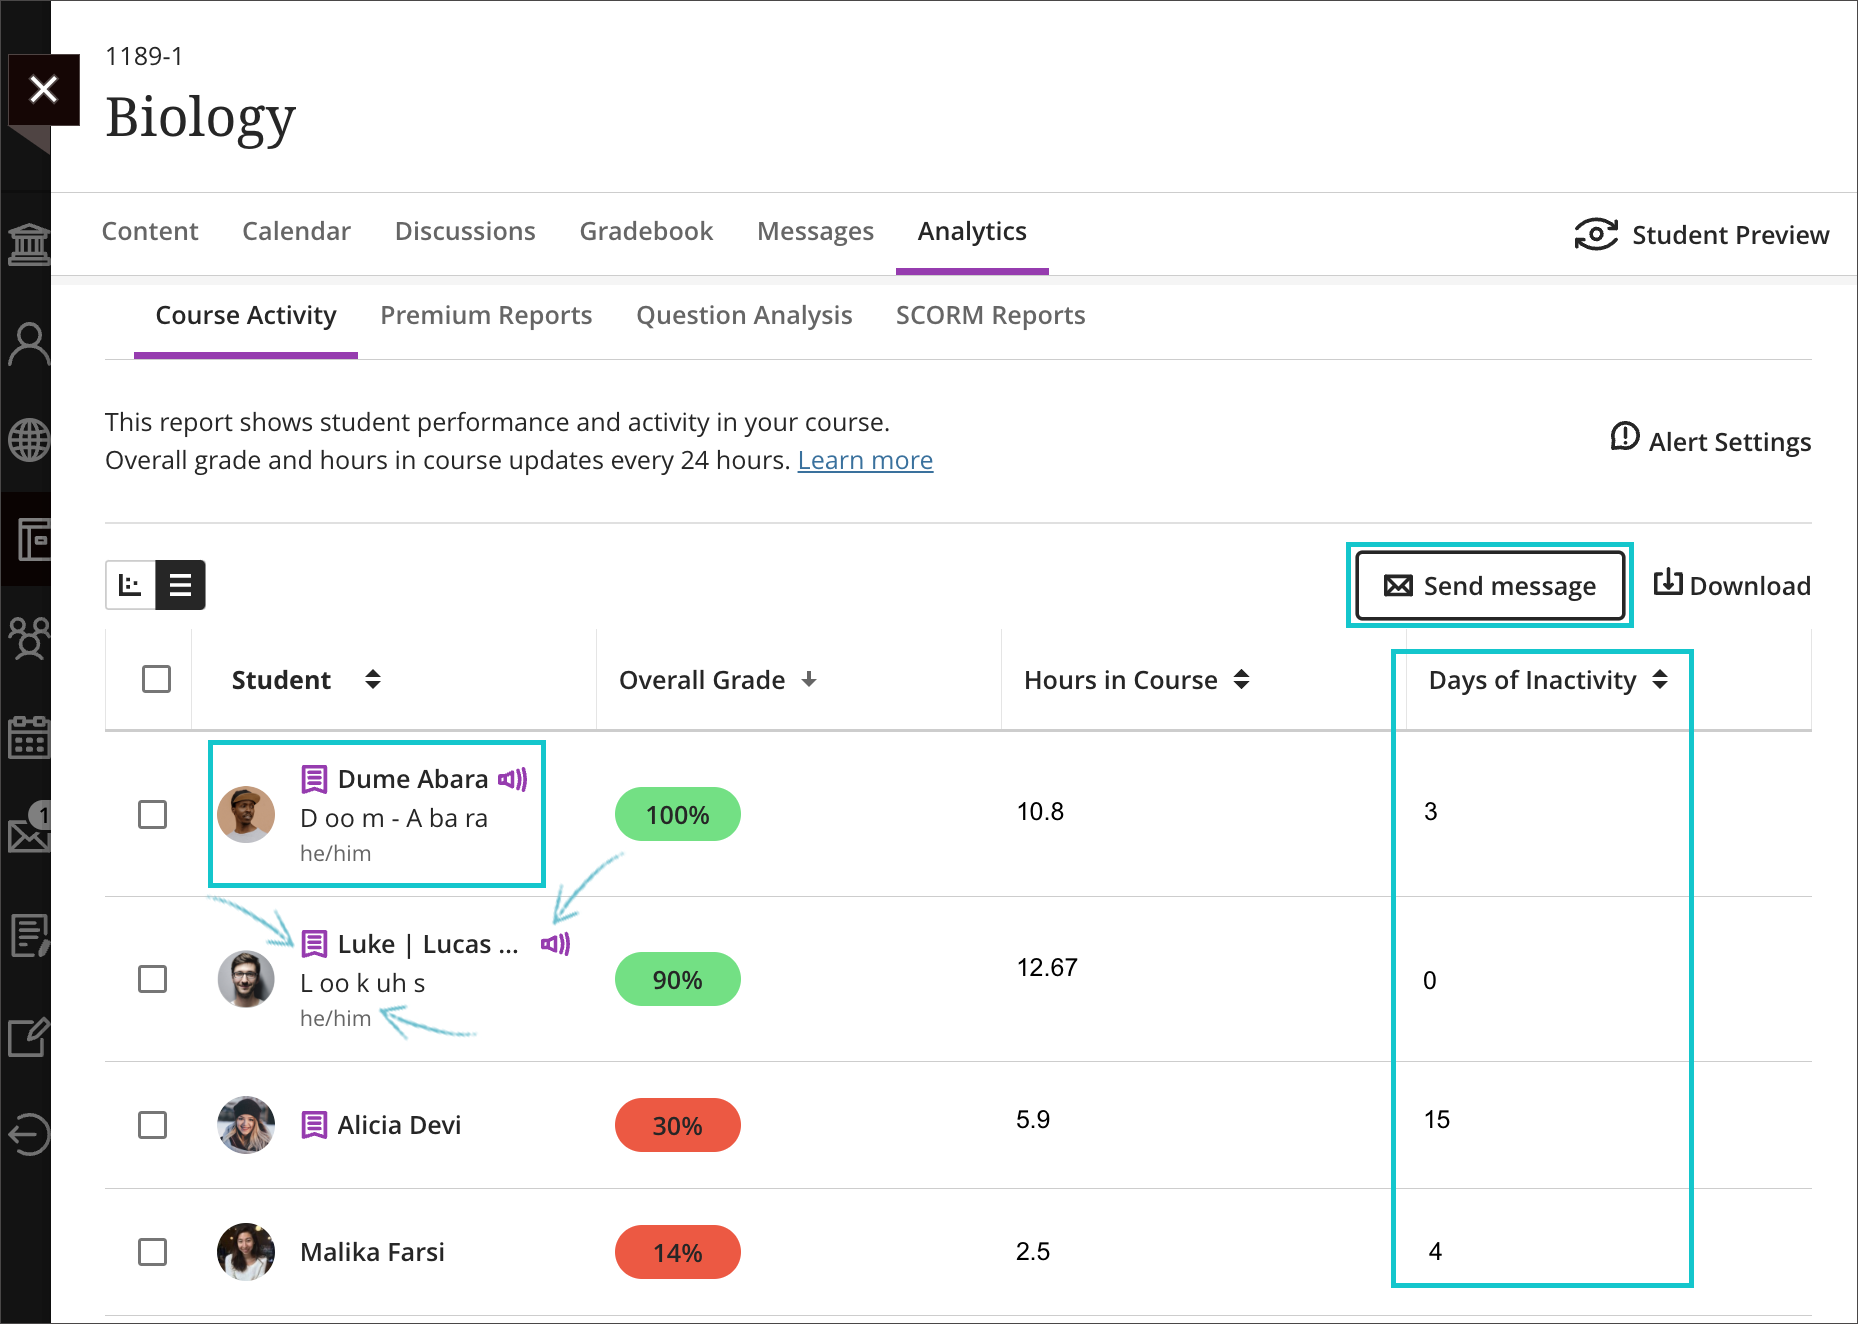Screen dimensions: 1858x1324
Task: Click the sign out icon in sidebar
Action: point(28,1134)
